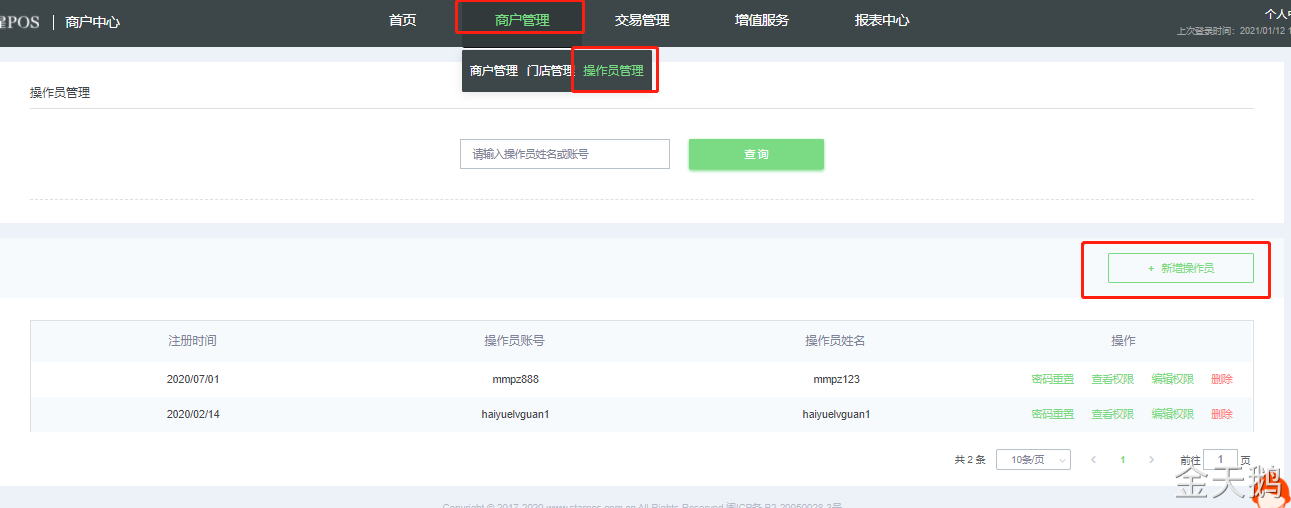Open the 首页 navigation item
Screen dimensions: 1291x508
click(x=402, y=20)
